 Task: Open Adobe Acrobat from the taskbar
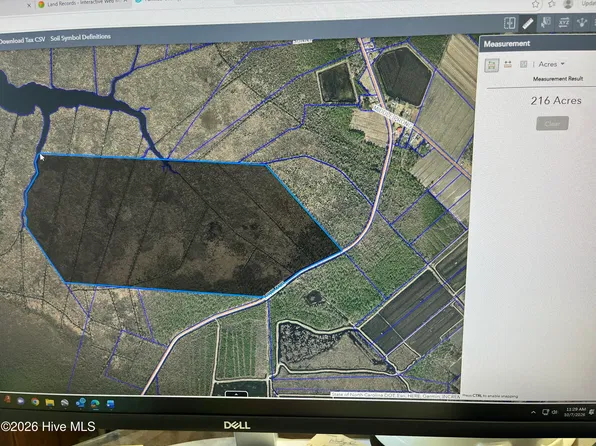[x=7, y=400]
